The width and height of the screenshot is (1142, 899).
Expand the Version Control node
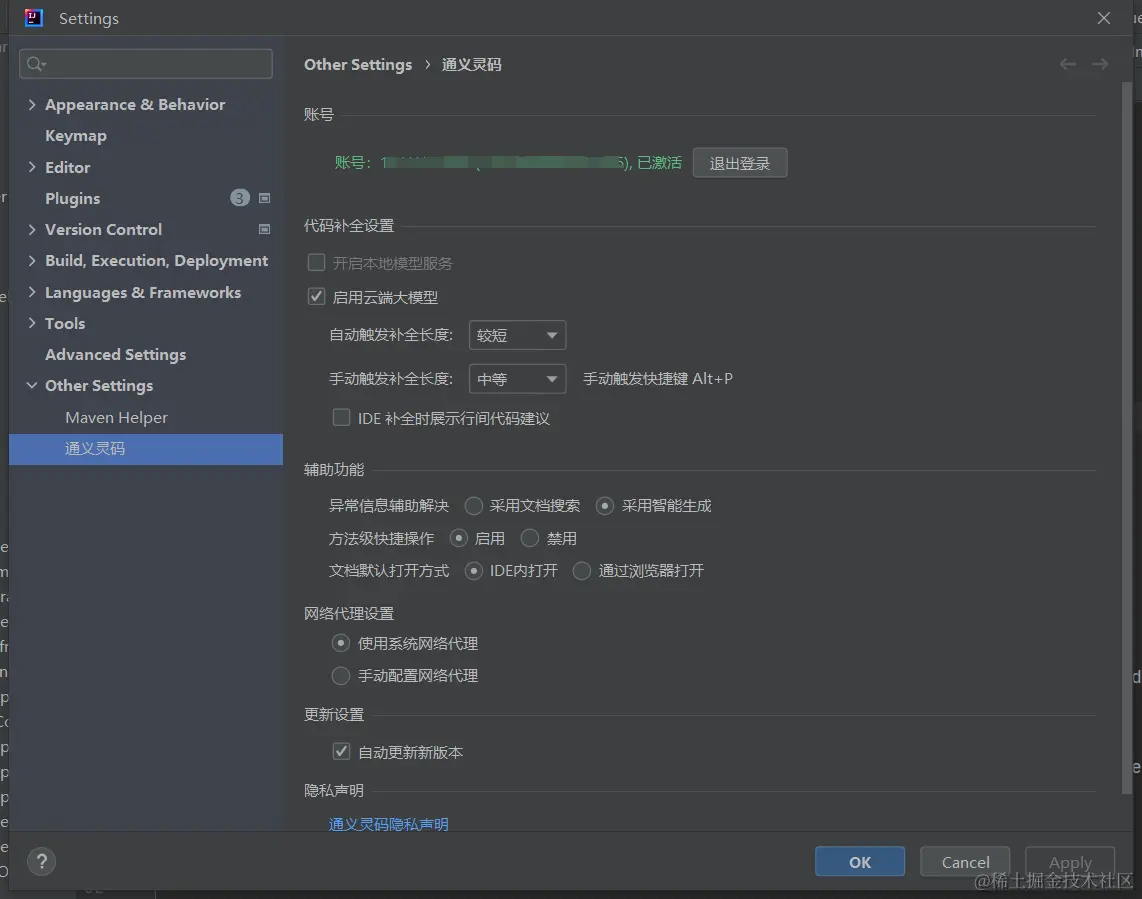31,229
